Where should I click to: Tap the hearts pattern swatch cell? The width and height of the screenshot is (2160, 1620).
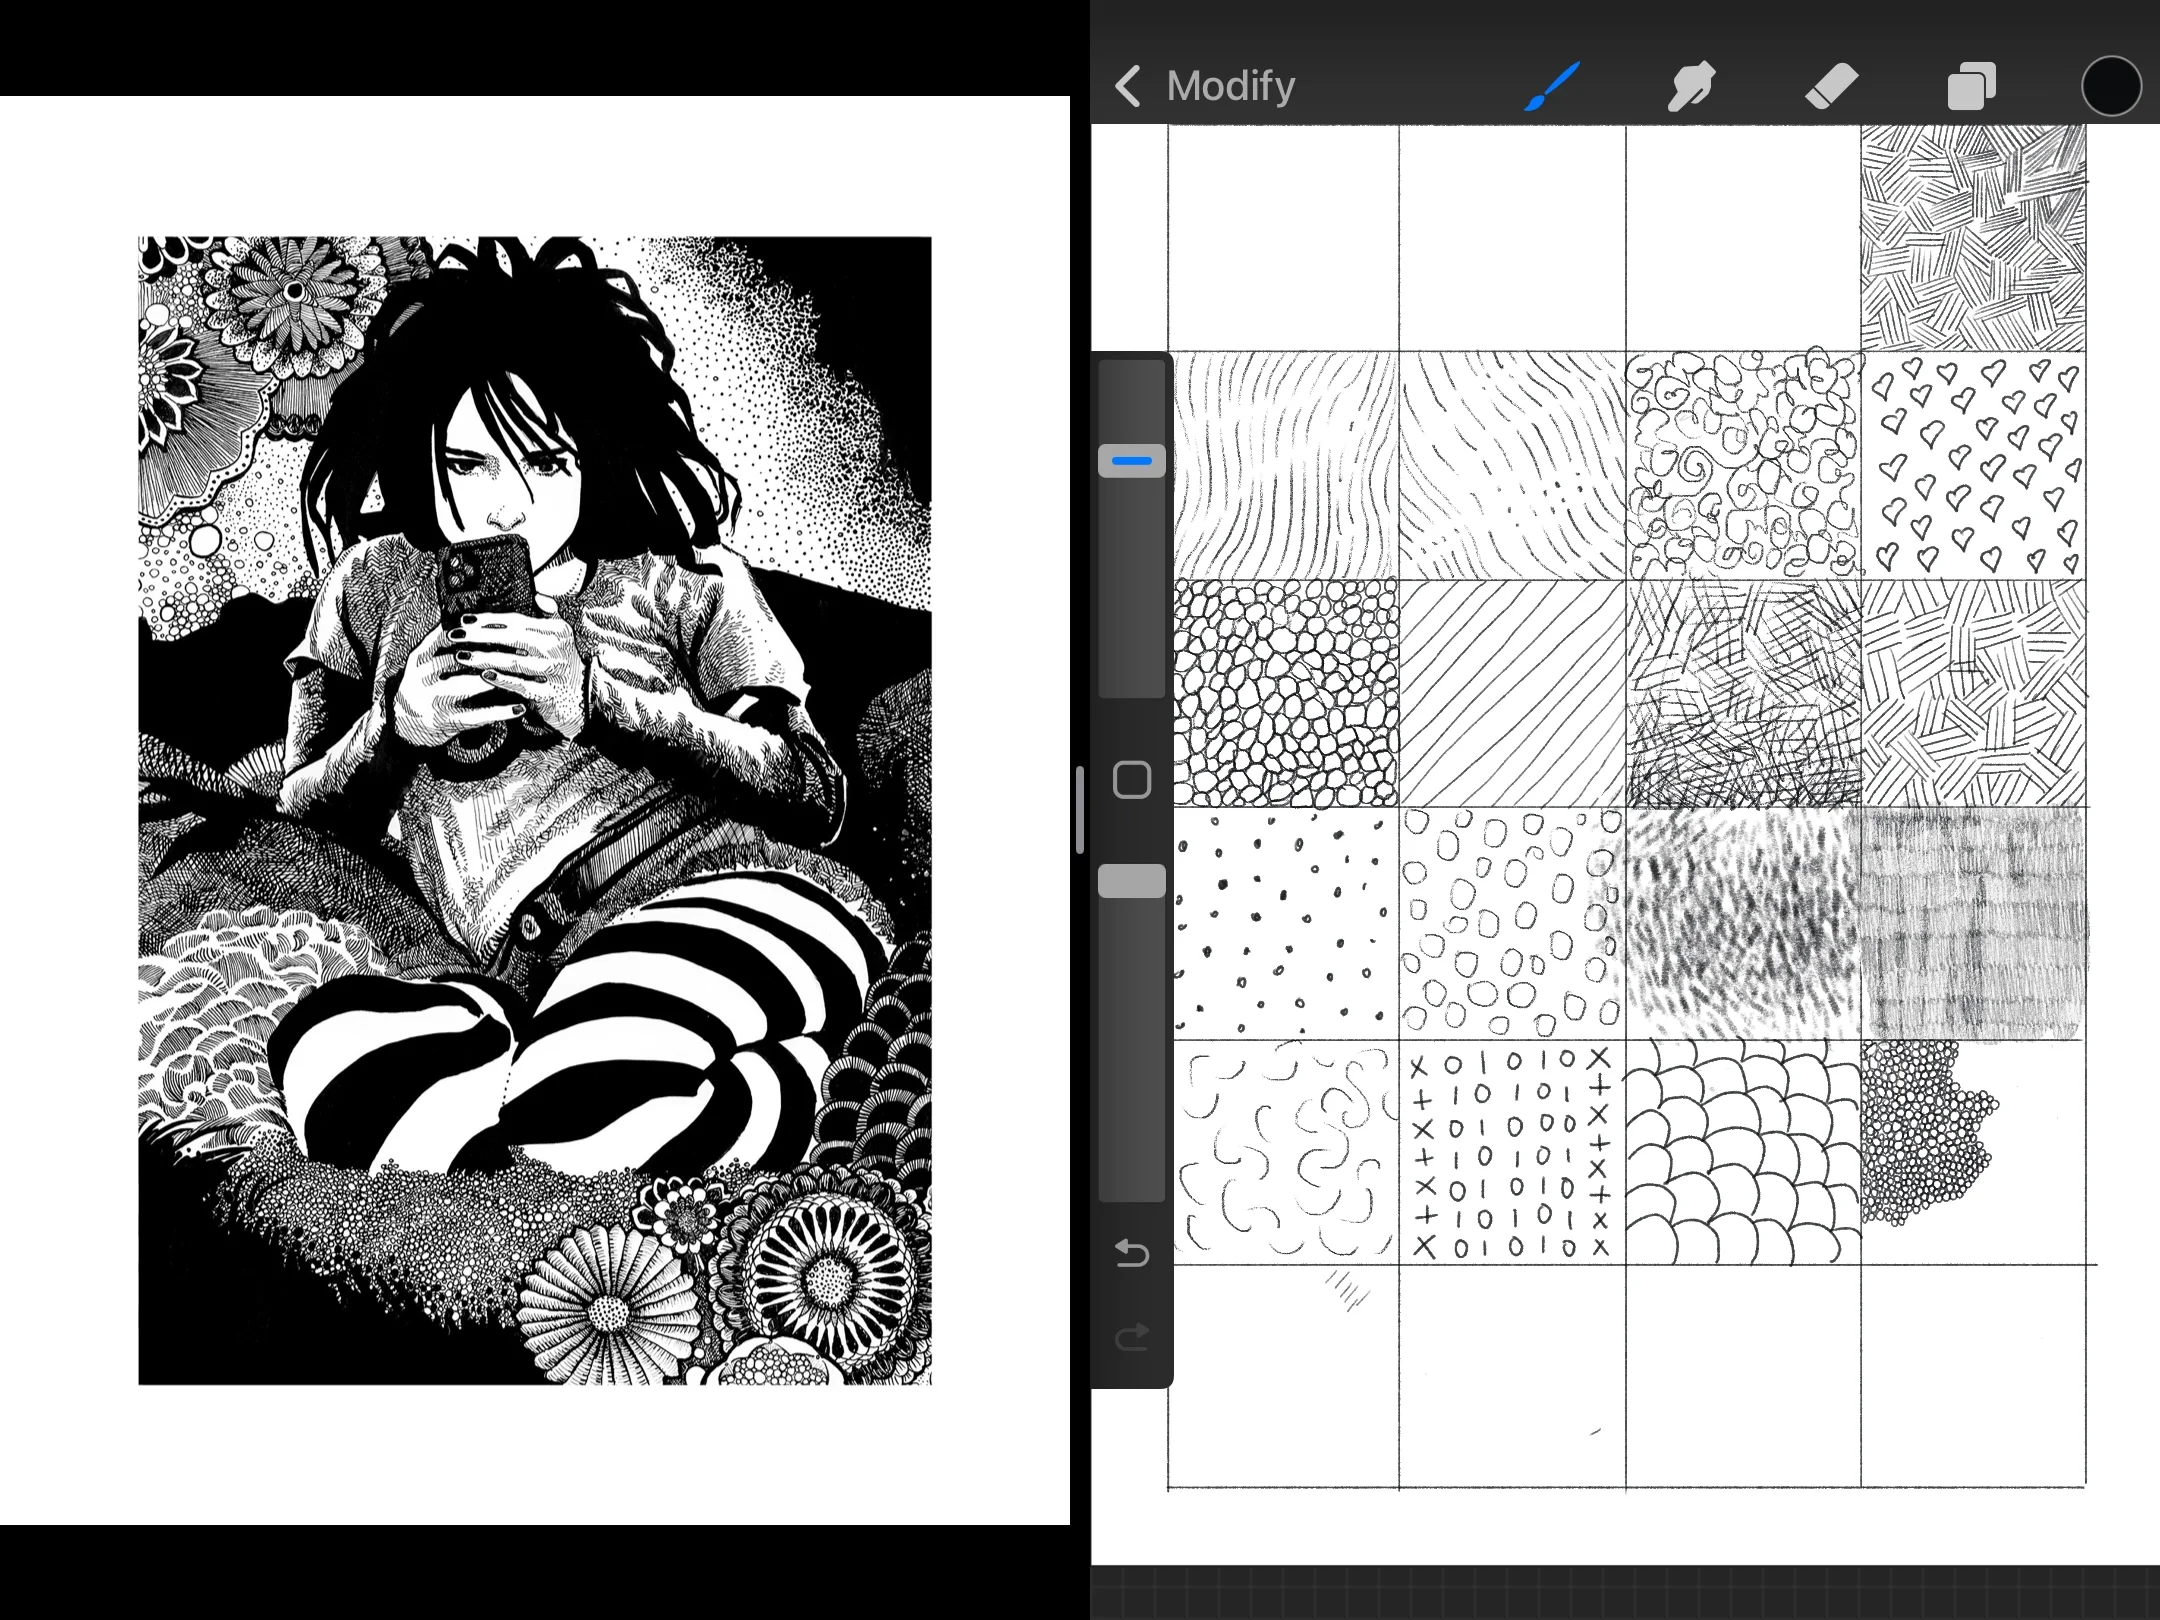1974,466
